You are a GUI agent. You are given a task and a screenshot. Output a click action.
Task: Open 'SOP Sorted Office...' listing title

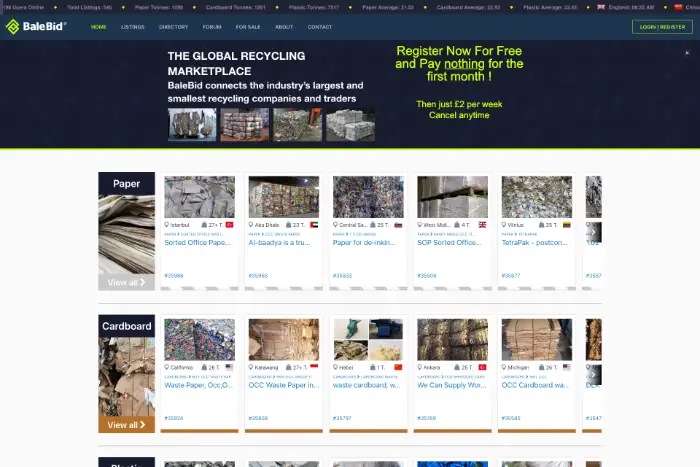(x=449, y=242)
